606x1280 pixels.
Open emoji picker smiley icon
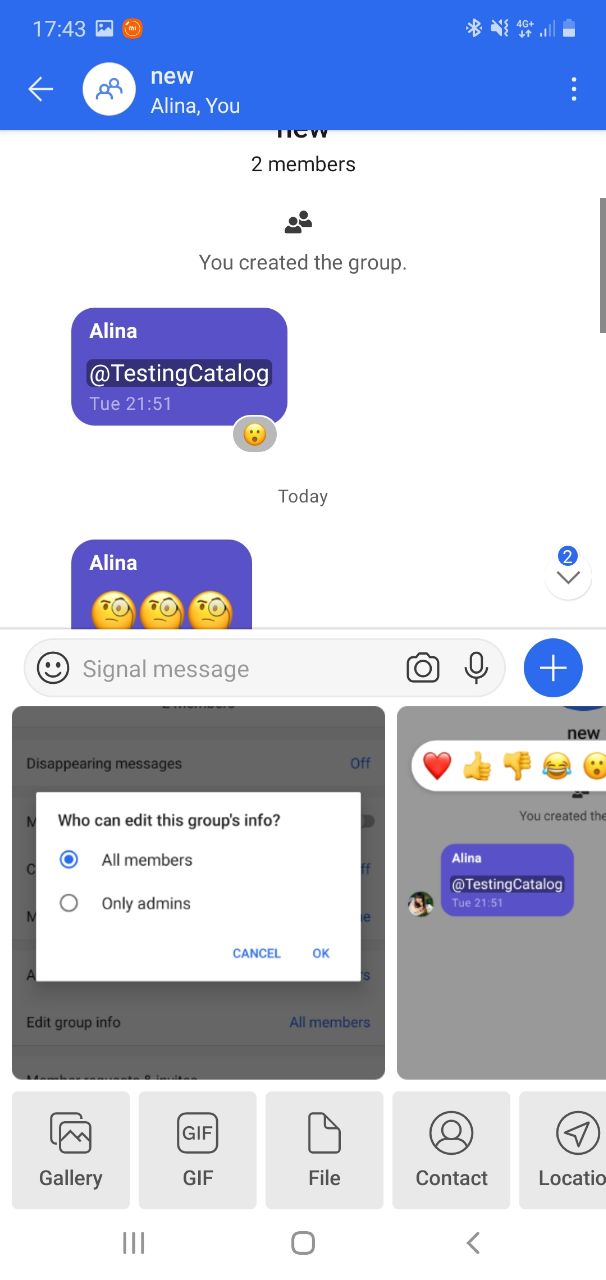53,668
